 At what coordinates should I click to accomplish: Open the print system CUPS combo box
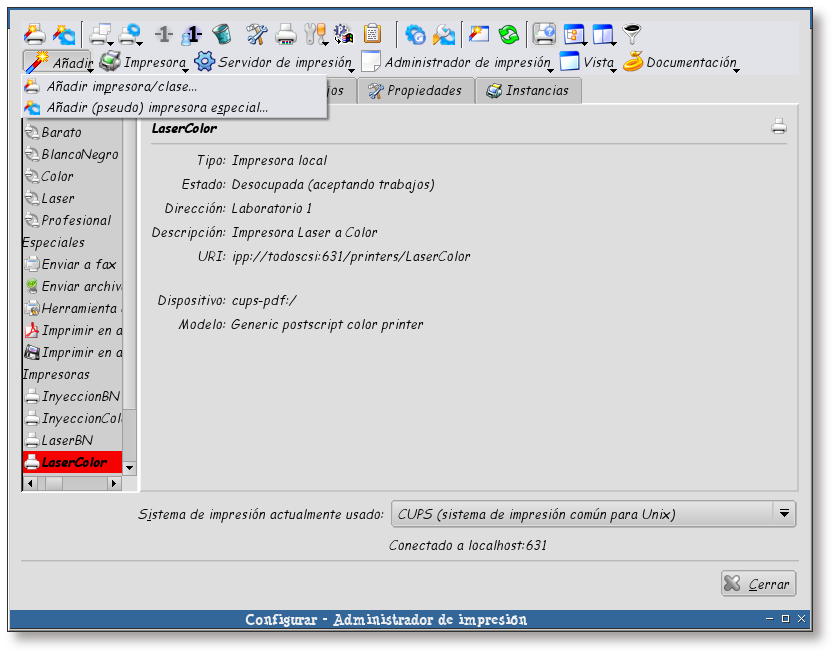tap(593, 514)
